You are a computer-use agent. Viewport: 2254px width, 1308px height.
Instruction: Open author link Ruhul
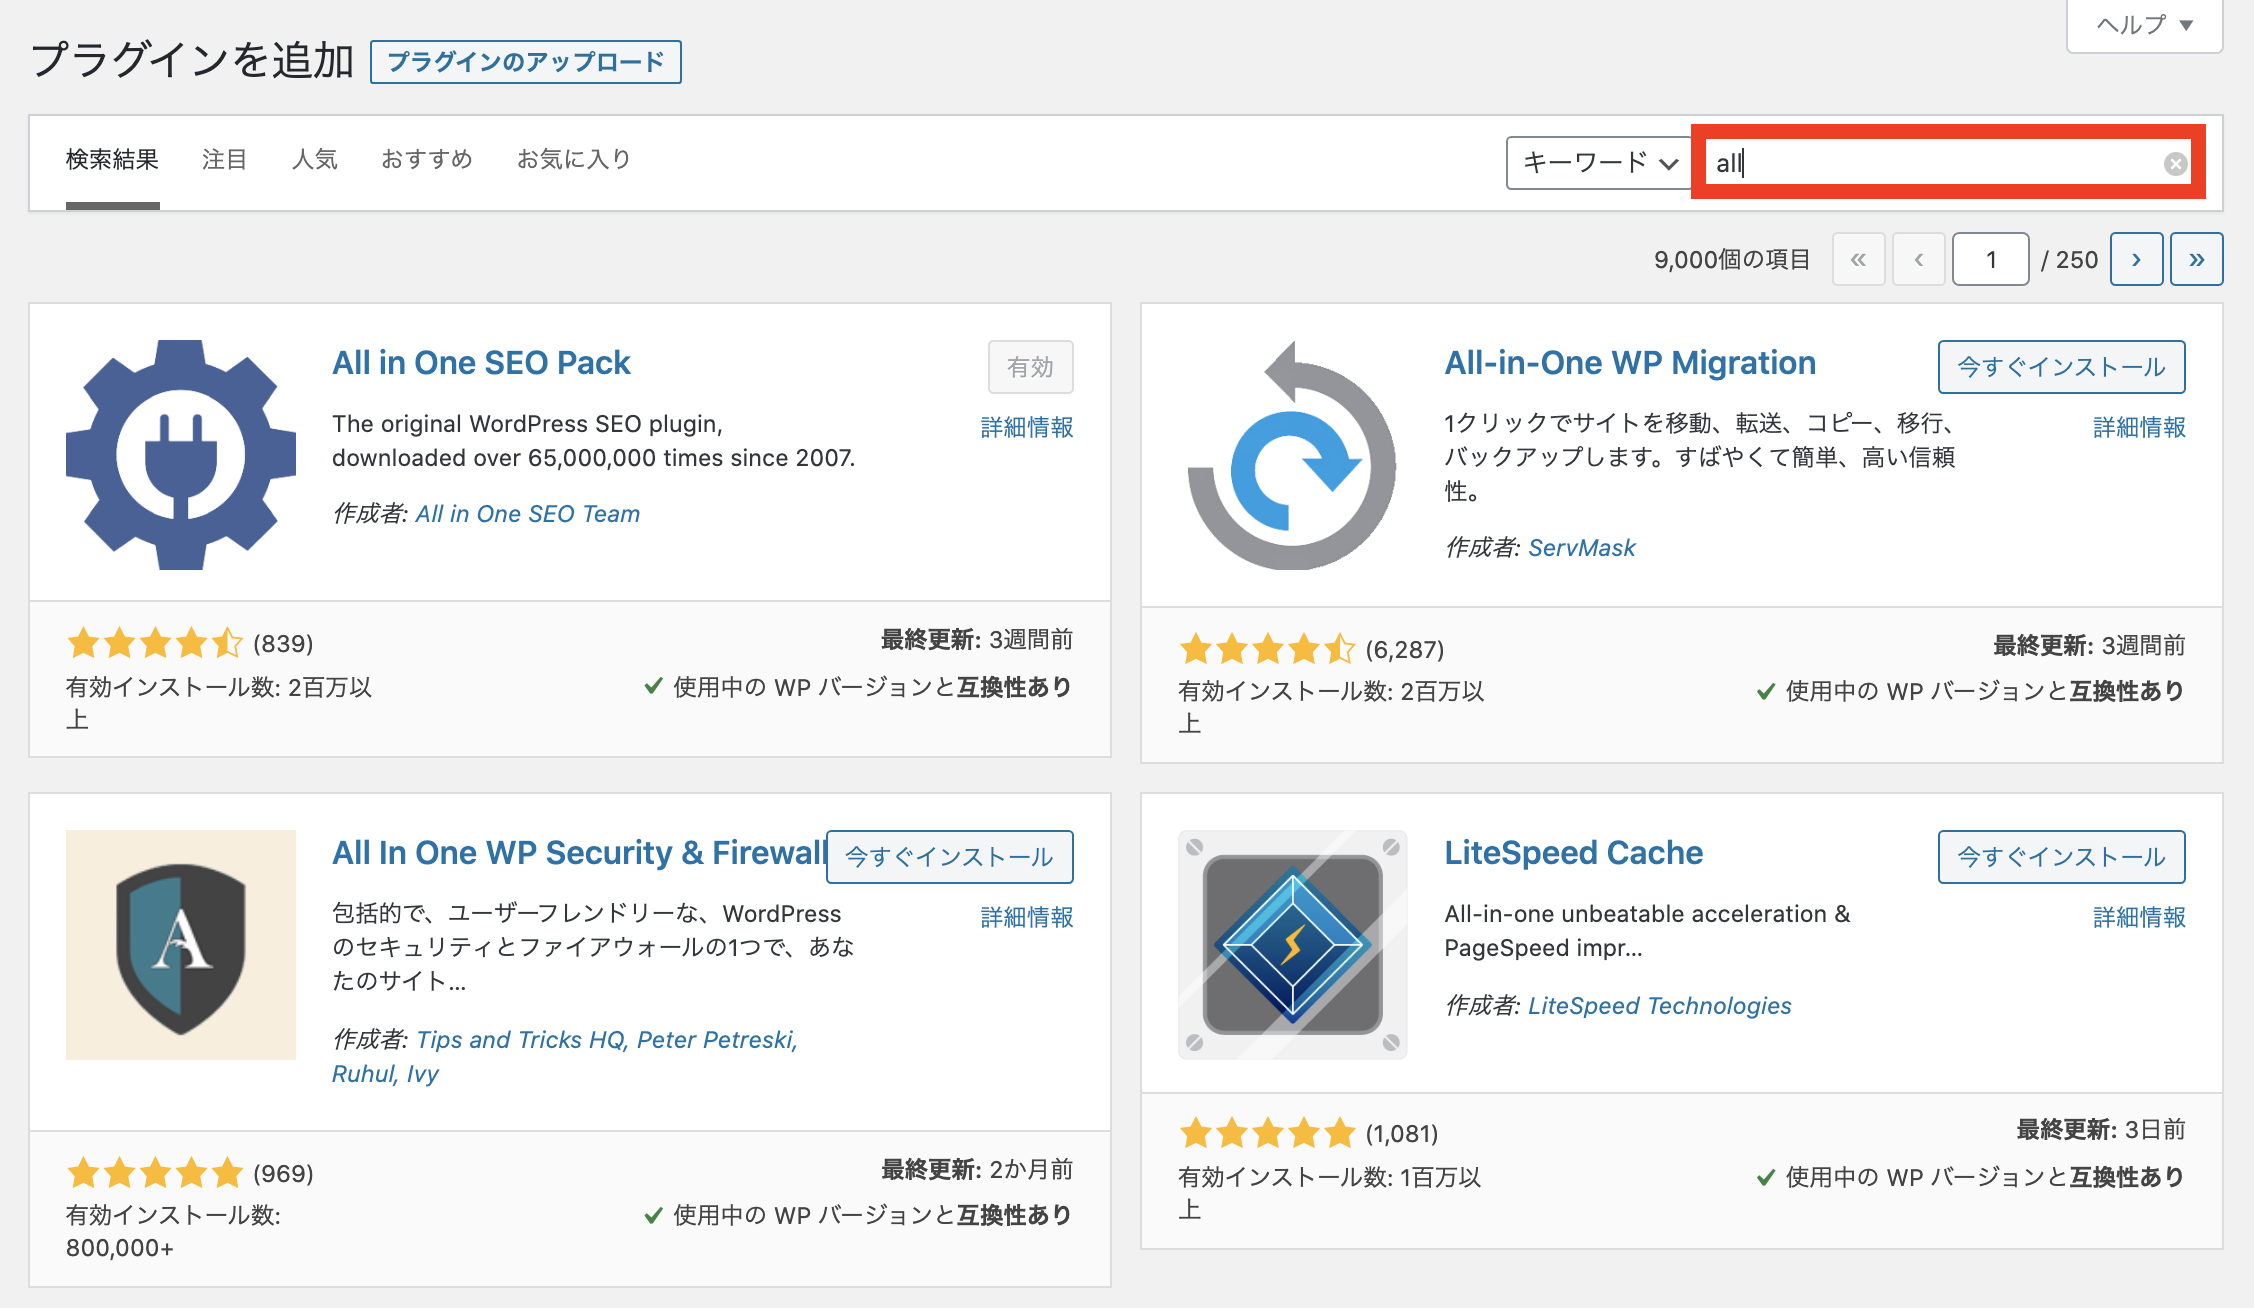363,1074
